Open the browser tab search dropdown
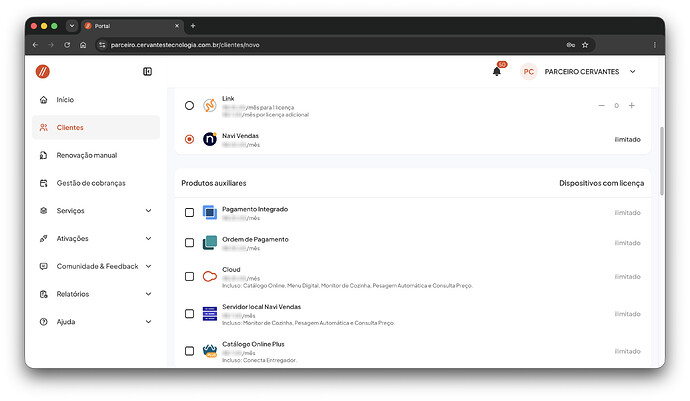Image resolution: width=690 pixels, height=401 pixels. 72,26
